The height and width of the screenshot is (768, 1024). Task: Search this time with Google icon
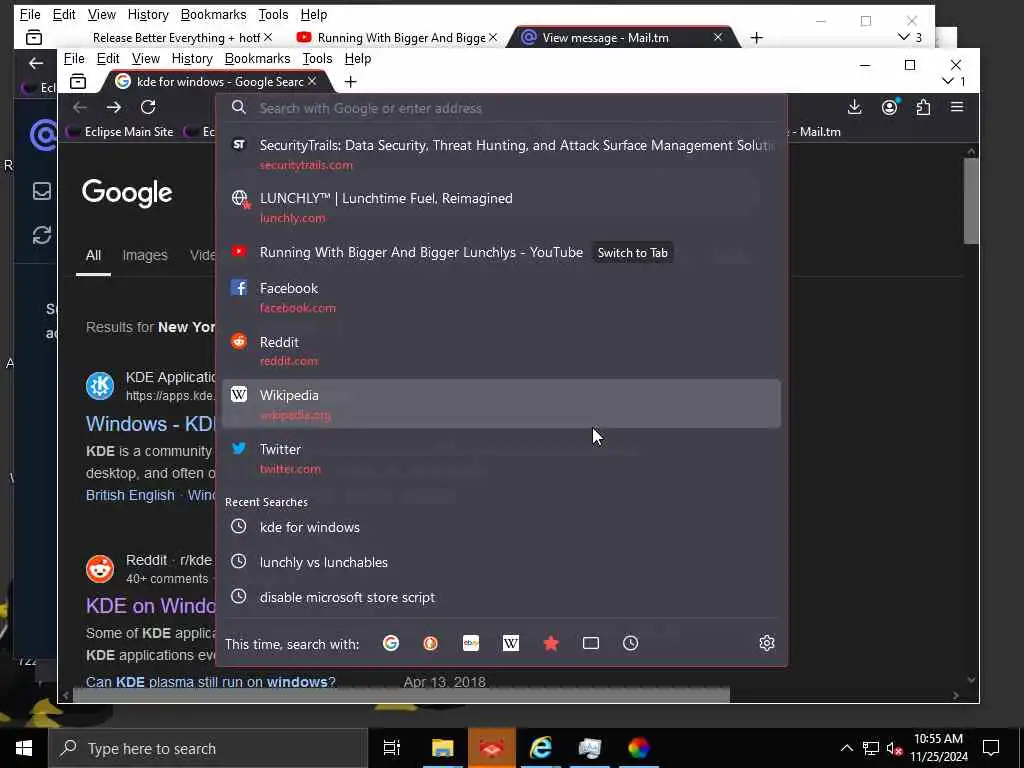pos(391,643)
